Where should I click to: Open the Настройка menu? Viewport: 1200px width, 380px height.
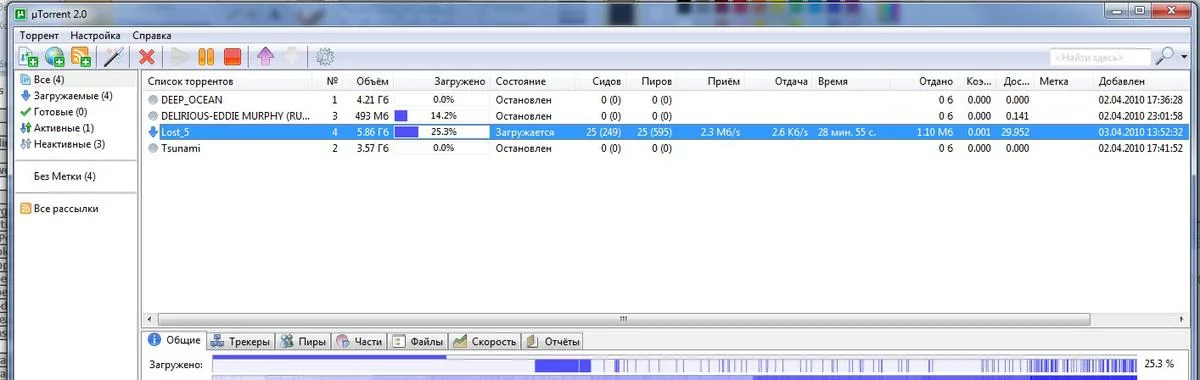pos(95,35)
